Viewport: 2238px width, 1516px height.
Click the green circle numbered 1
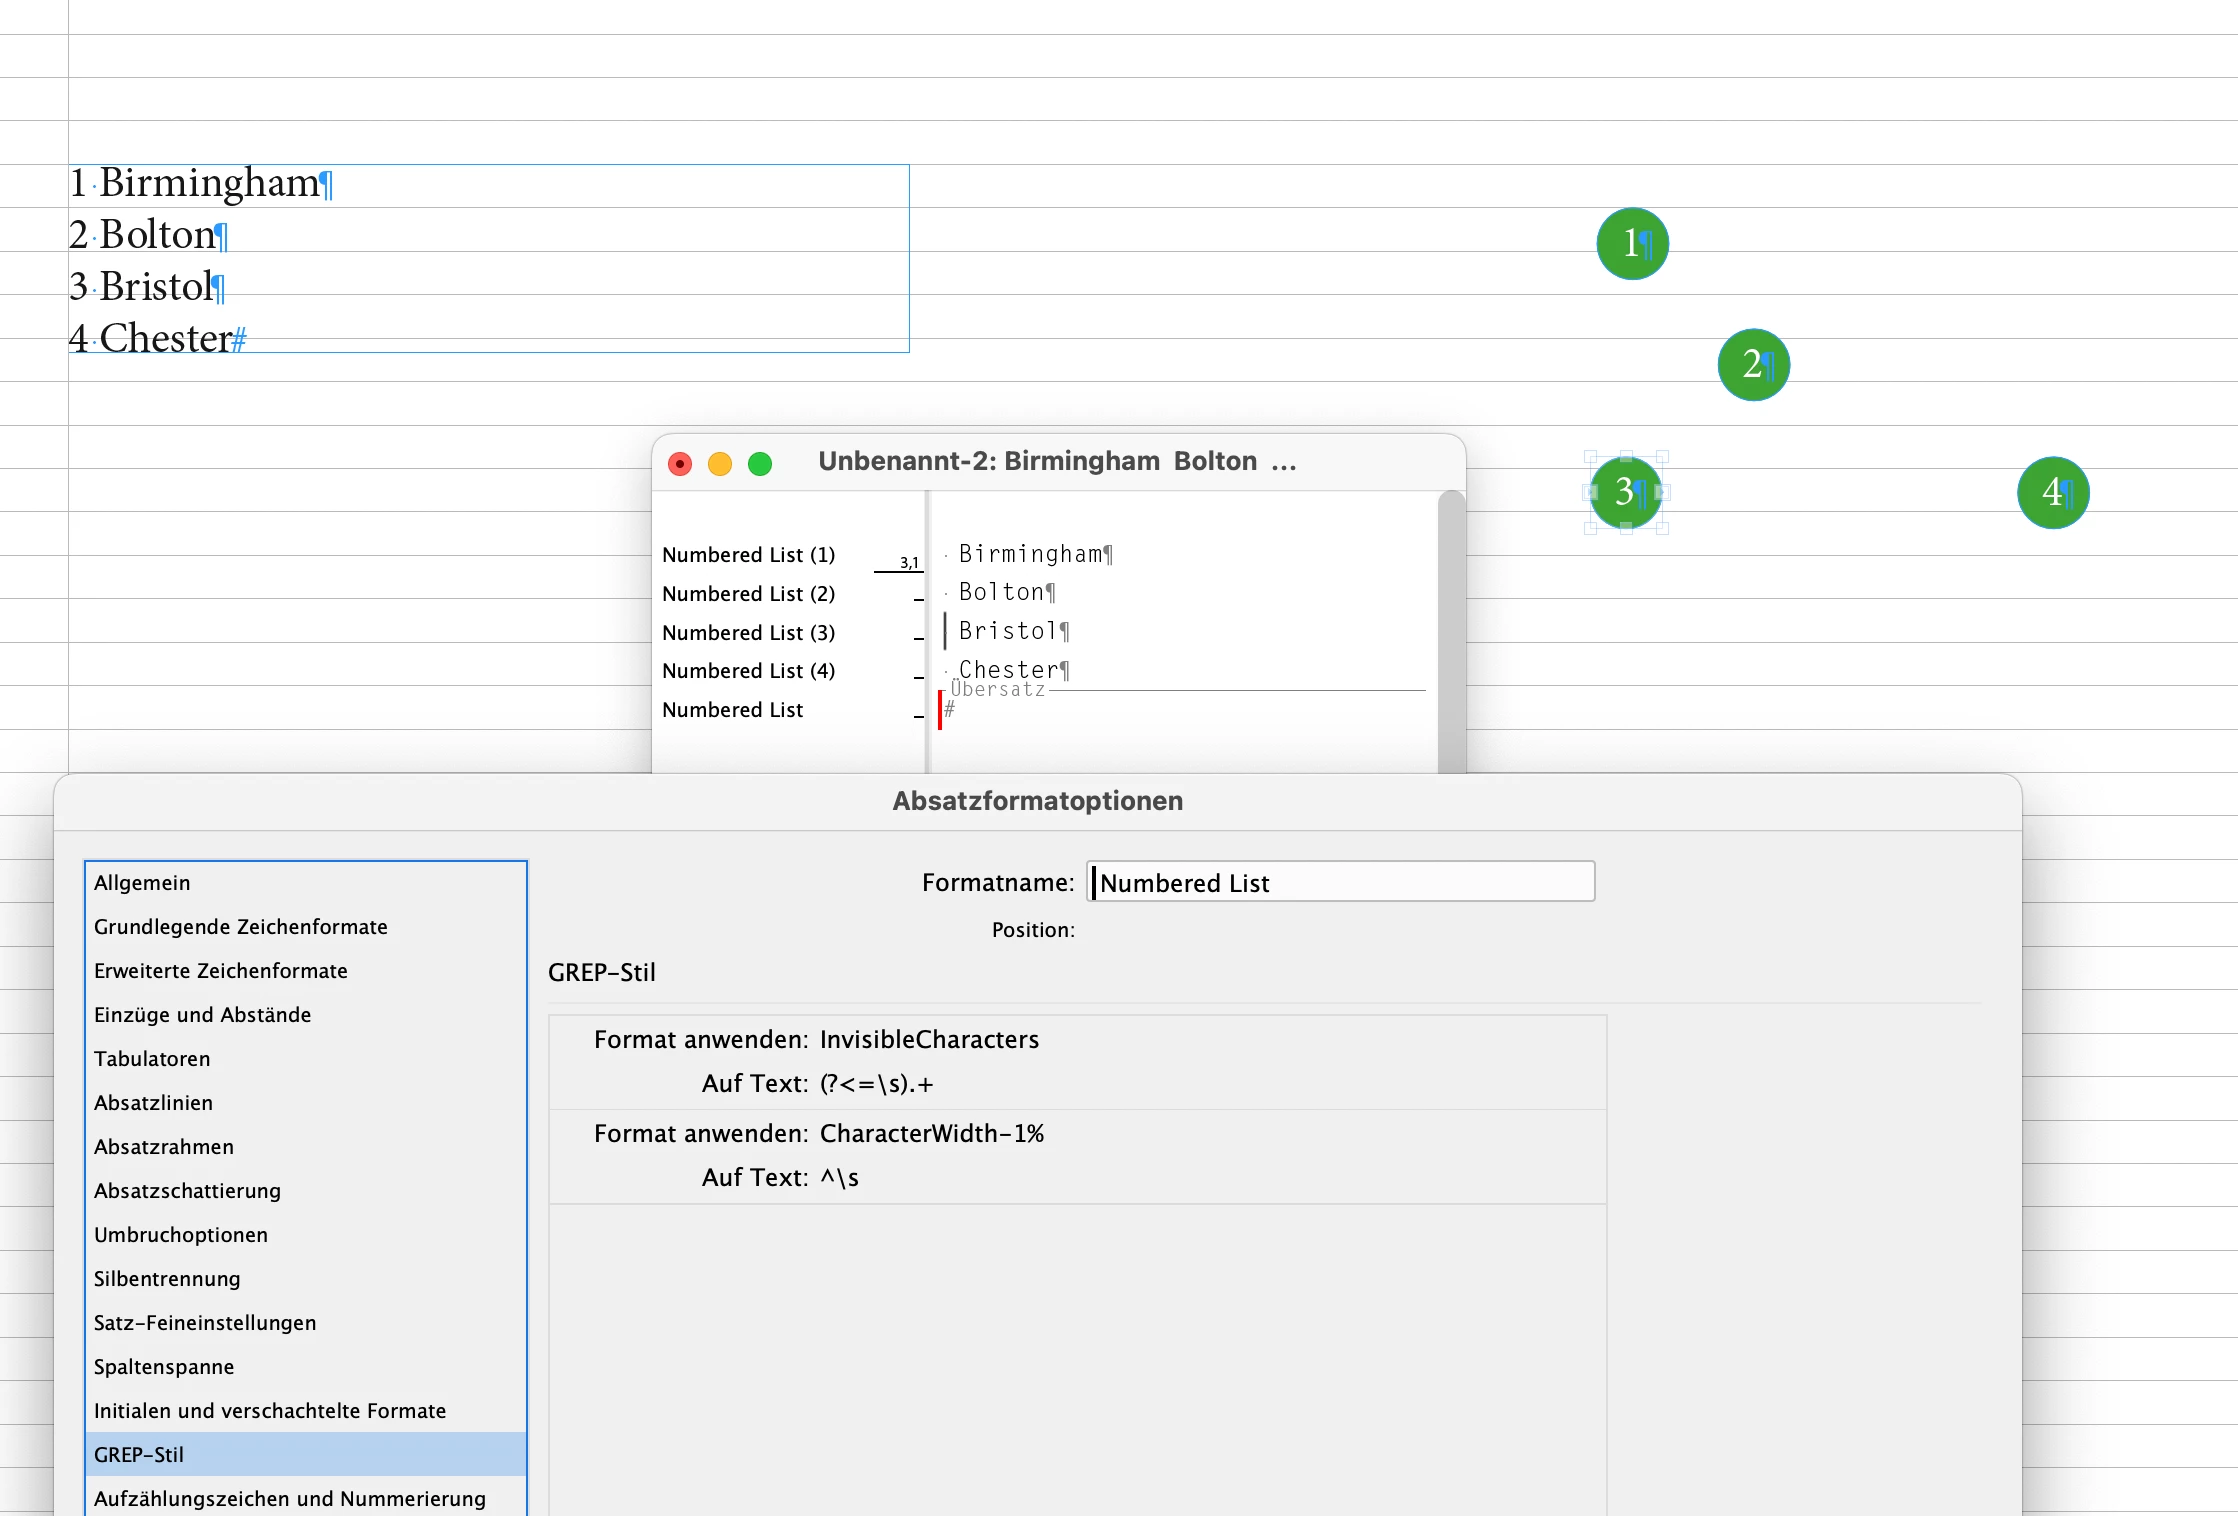coord(1632,244)
